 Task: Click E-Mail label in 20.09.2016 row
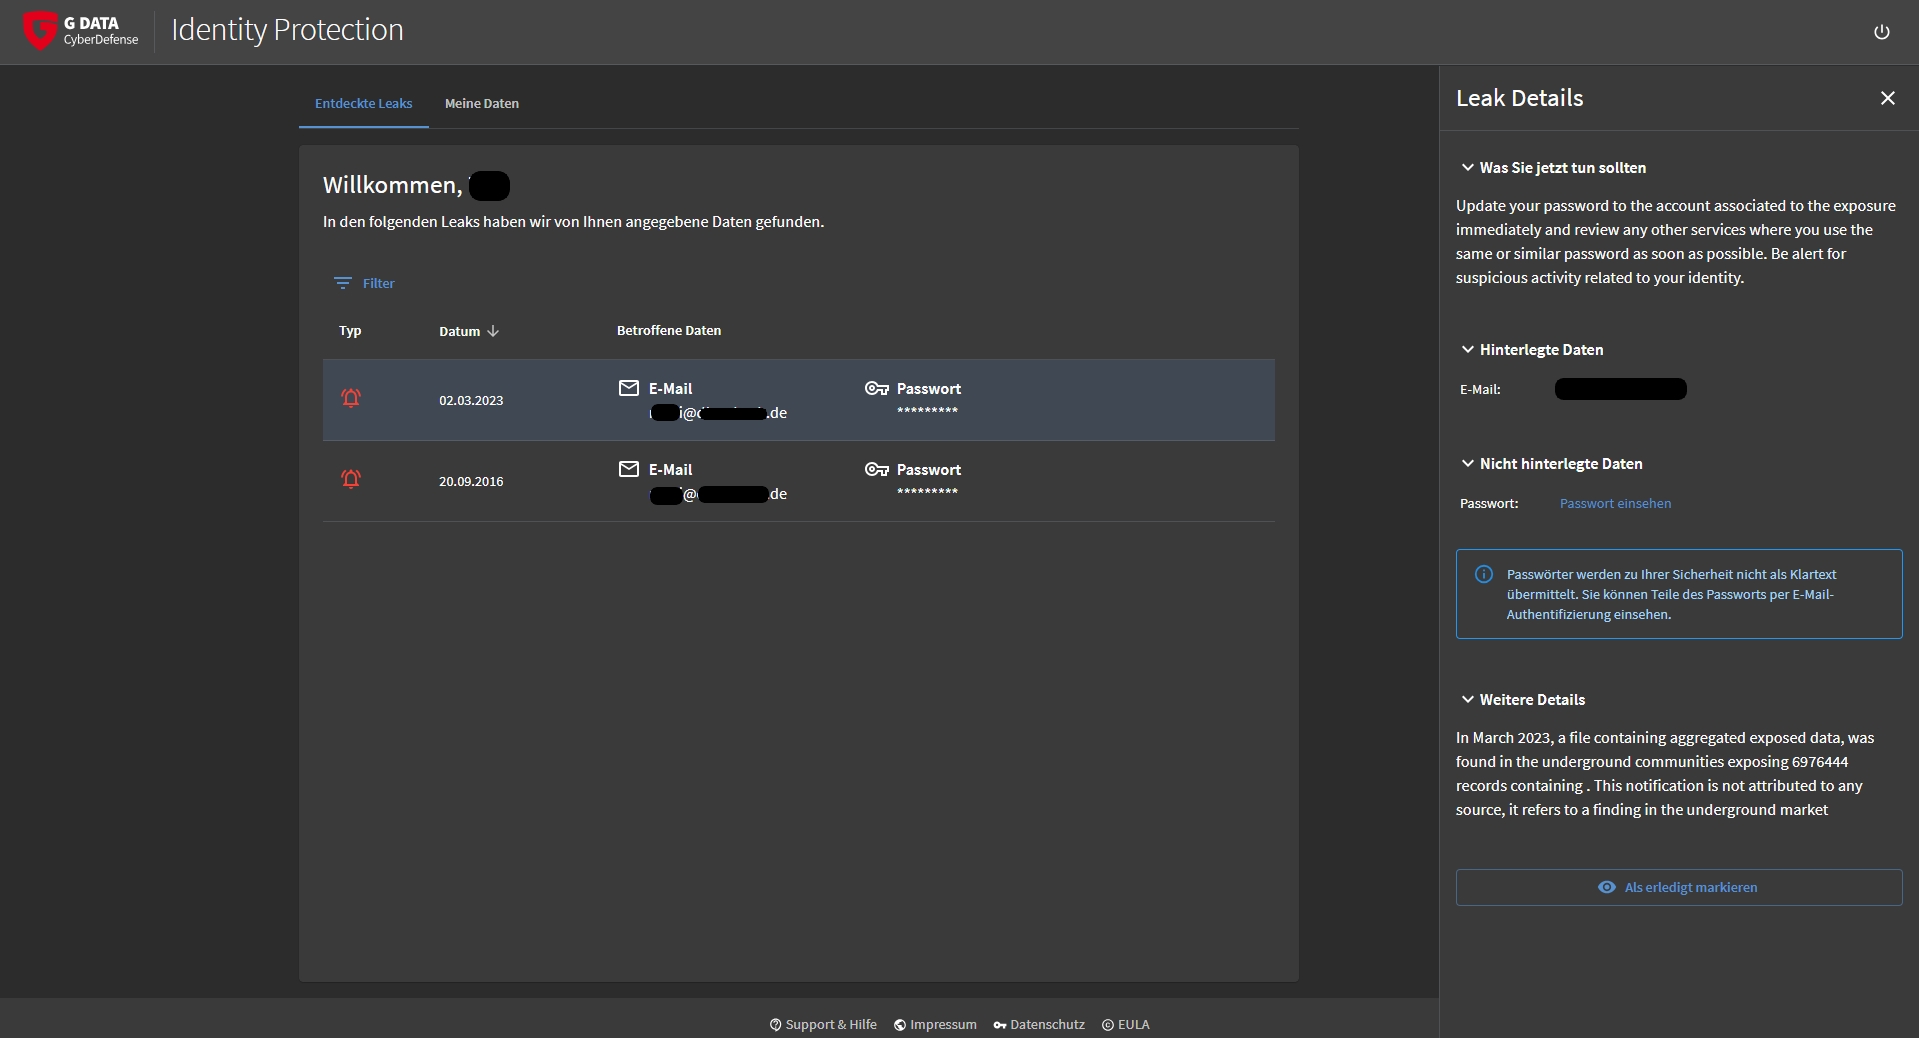point(670,470)
